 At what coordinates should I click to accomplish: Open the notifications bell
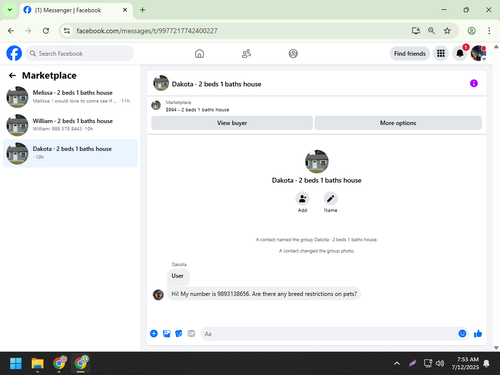click(x=460, y=53)
